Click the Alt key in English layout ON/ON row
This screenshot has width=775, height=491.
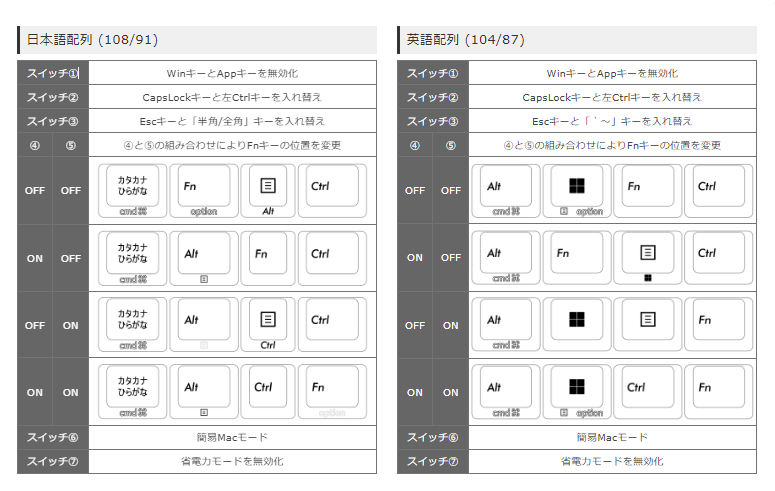point(506,392)
